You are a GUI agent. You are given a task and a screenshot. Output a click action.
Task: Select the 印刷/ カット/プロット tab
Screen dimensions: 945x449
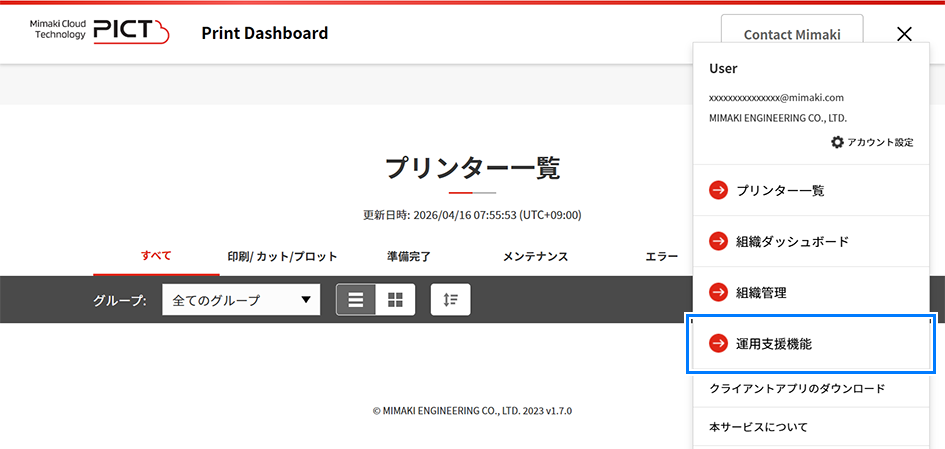pos(283,256)
